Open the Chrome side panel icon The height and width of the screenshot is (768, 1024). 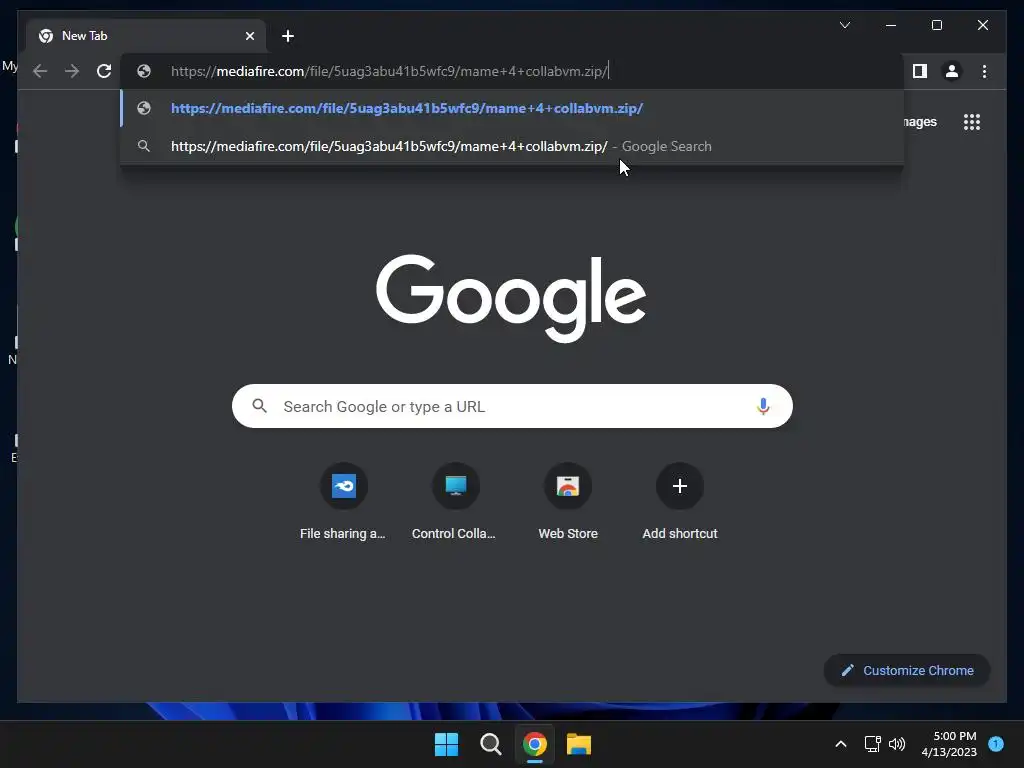coord(920,71)
